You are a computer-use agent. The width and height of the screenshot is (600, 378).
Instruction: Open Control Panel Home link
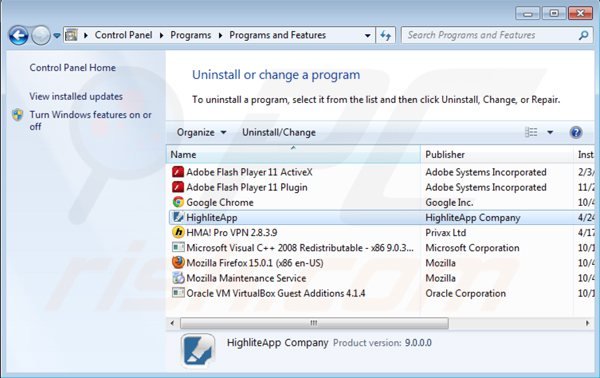[x=72, y=68]
